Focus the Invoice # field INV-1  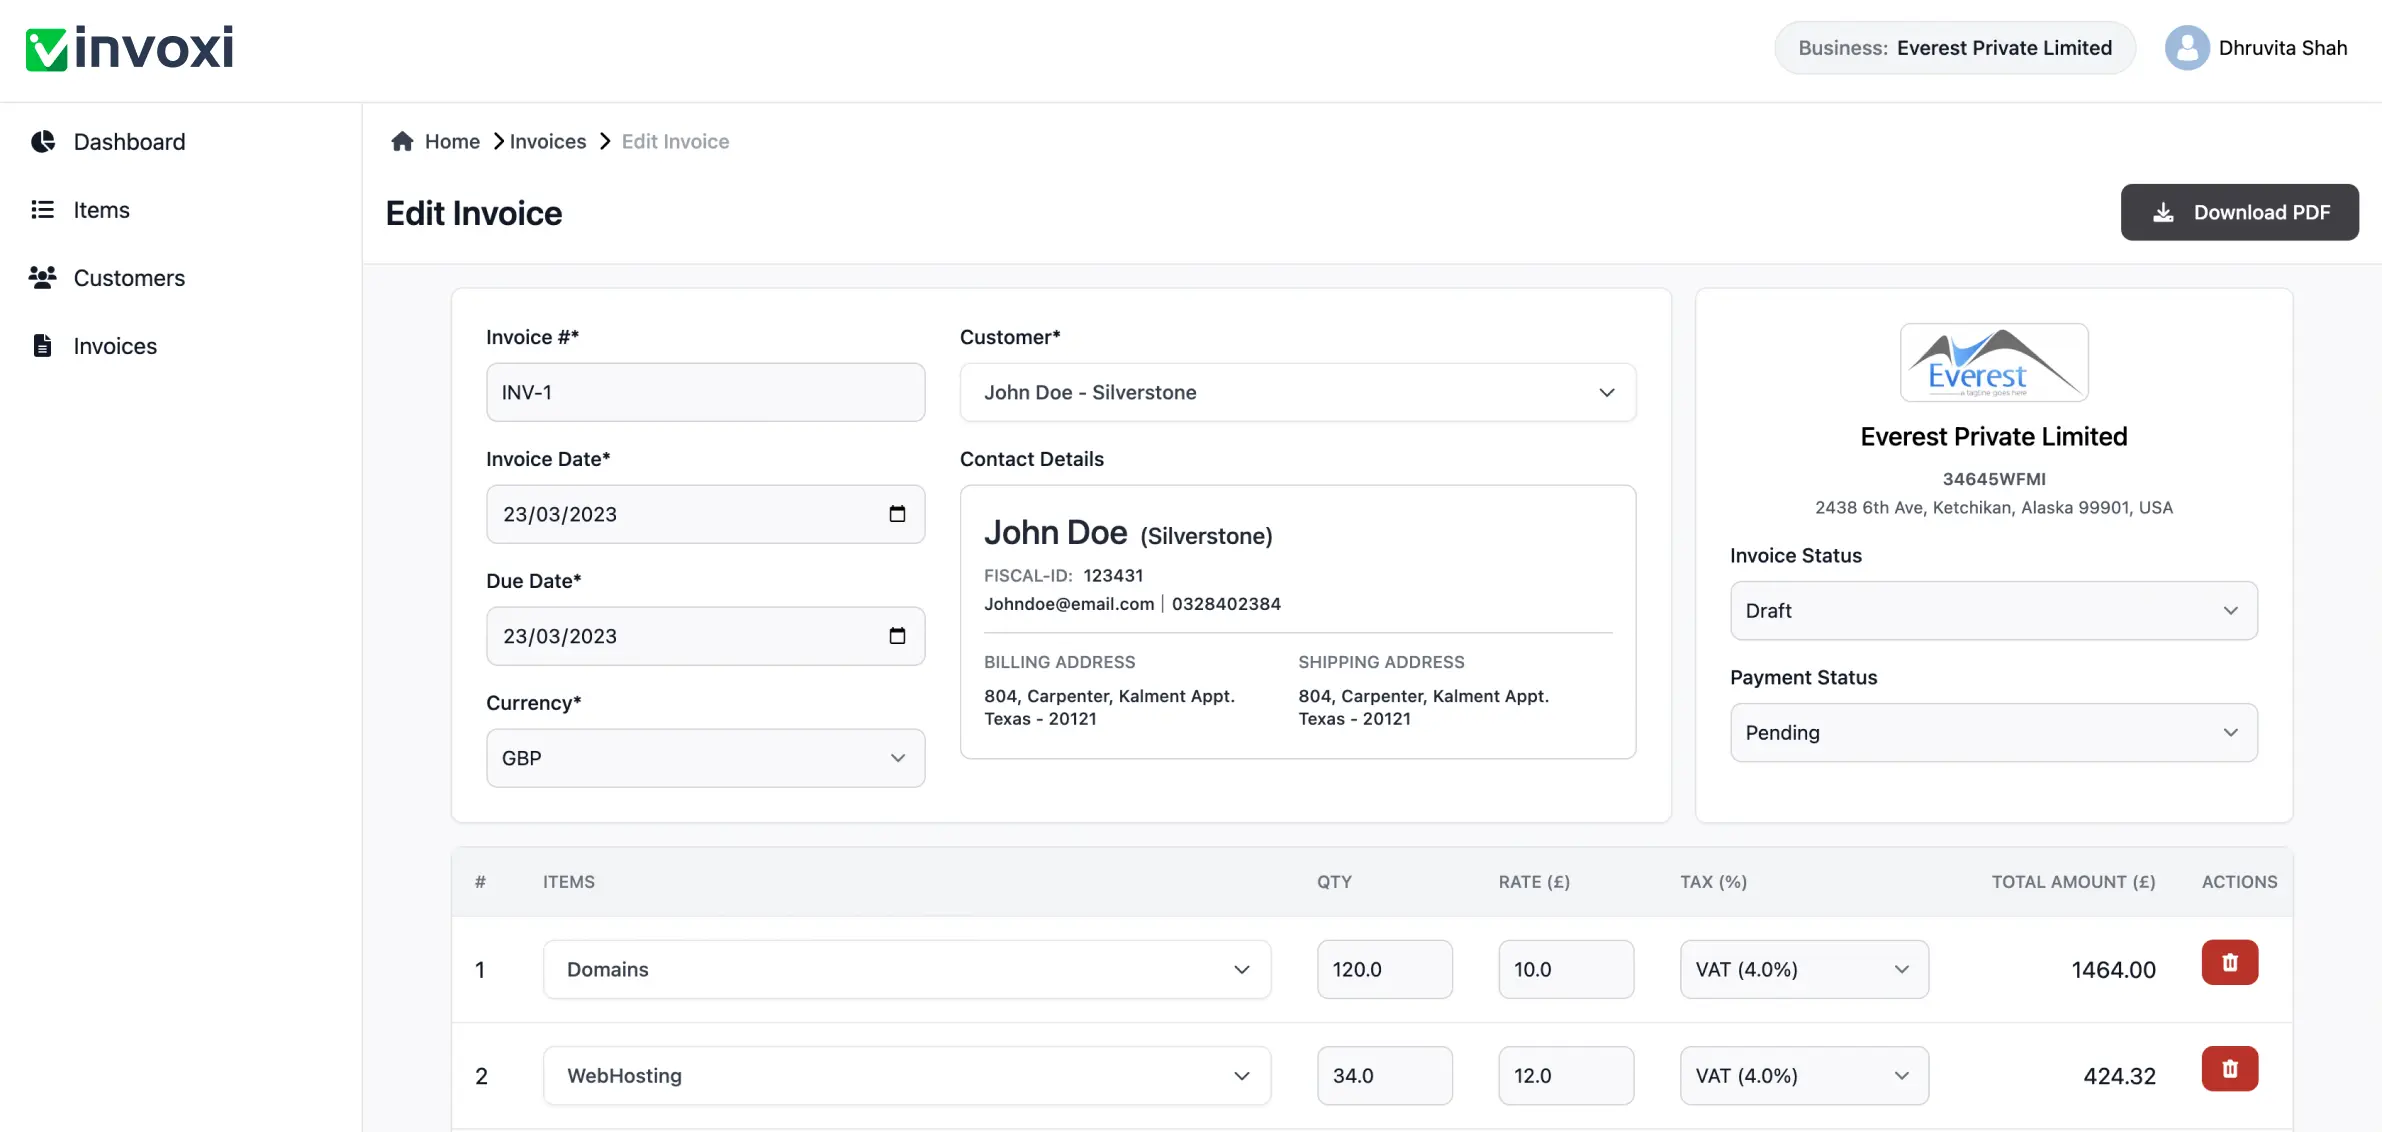tap(705, 392)
